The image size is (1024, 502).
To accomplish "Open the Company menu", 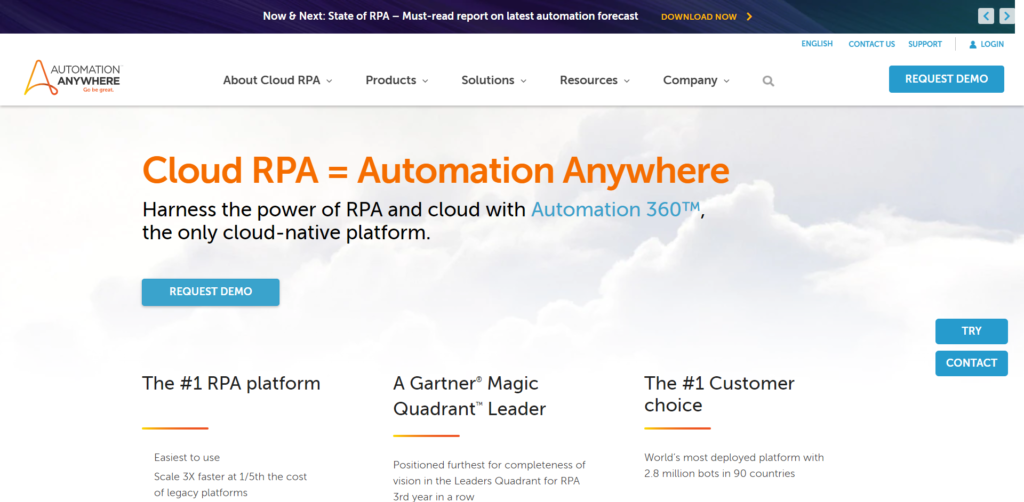I will pyautogui.click(x=696, y=80).
